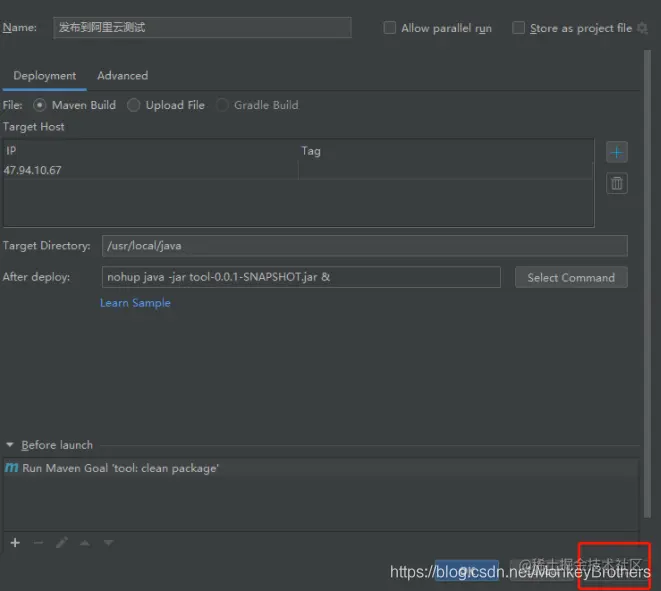Switch to the Deployment tab
661x591 pixels.
pyautogui.click(x=45, y=76)
